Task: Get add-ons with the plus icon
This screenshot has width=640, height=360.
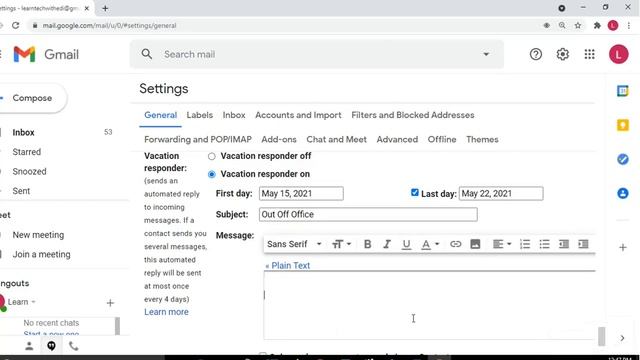Action: pos(622,247)
